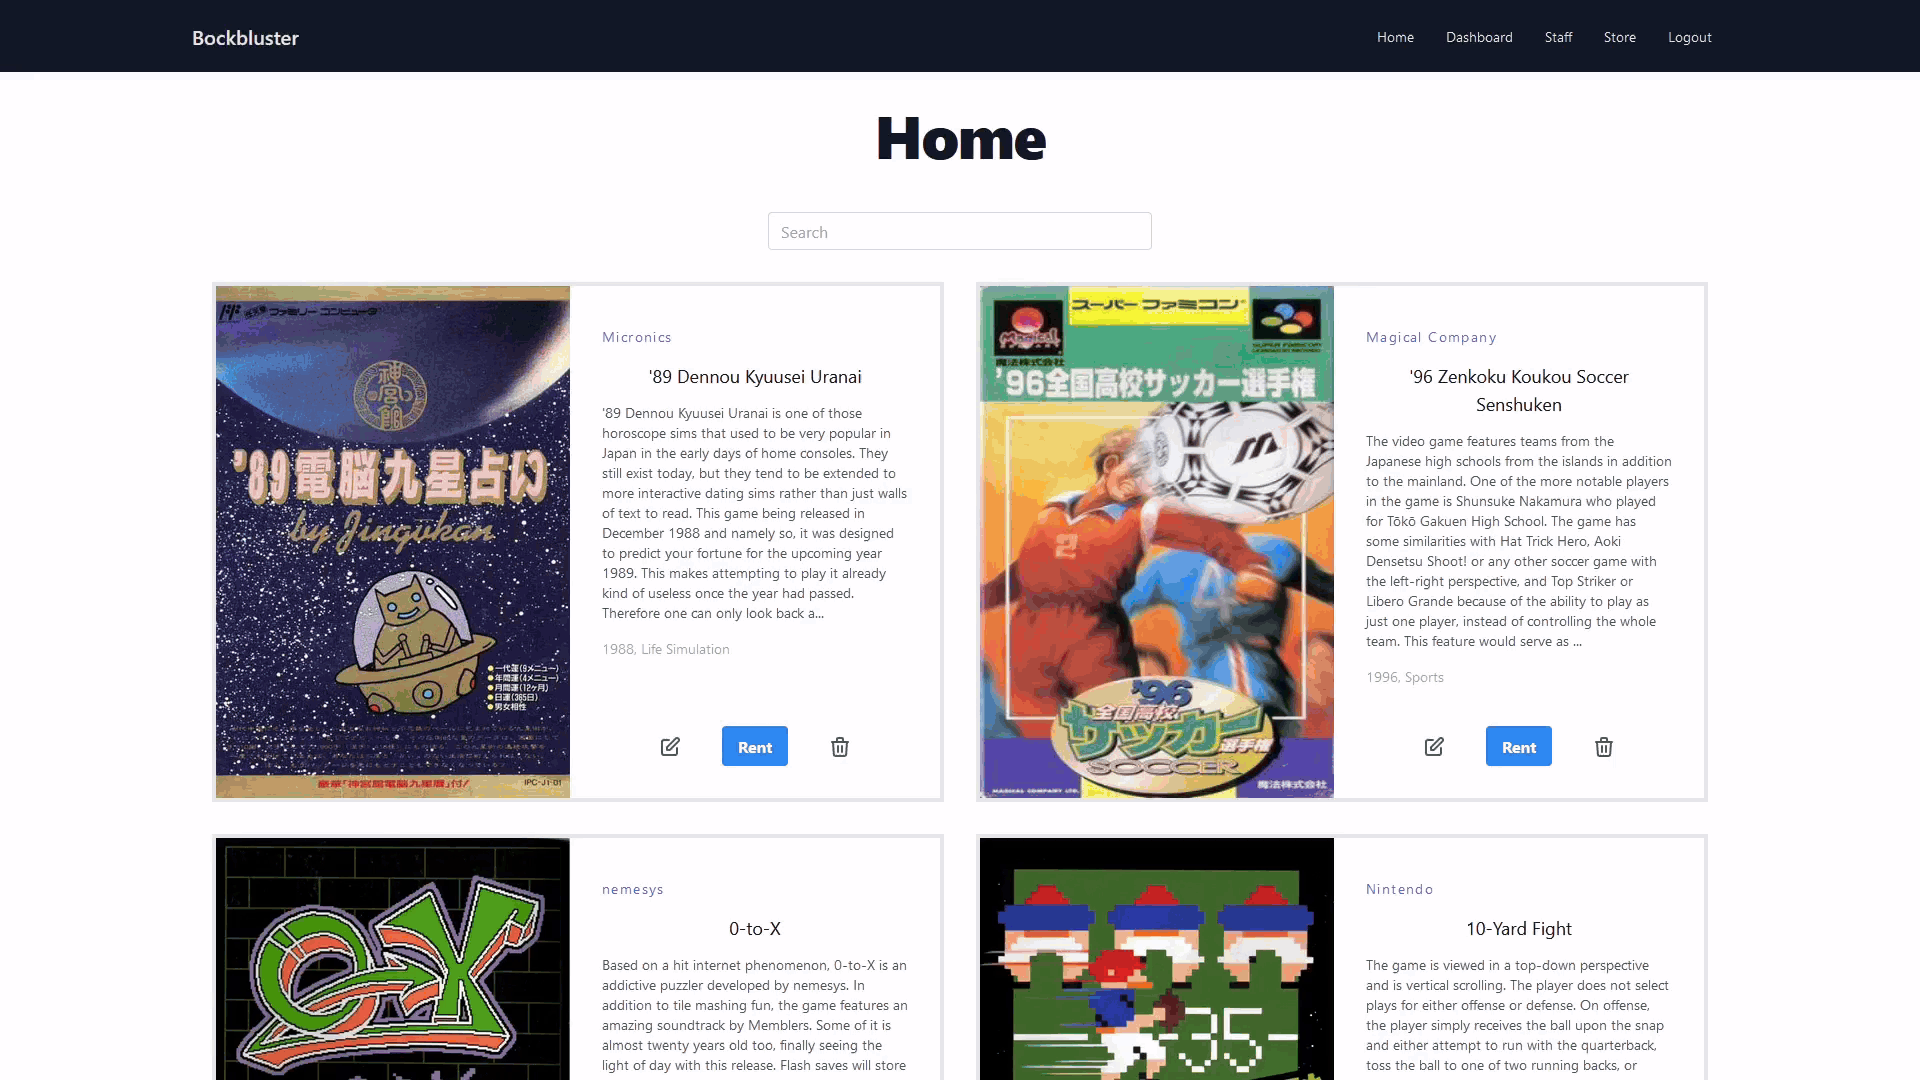Open the Search input field
This screenshot has width=1920, height=1080.
(x=959, y=232)
